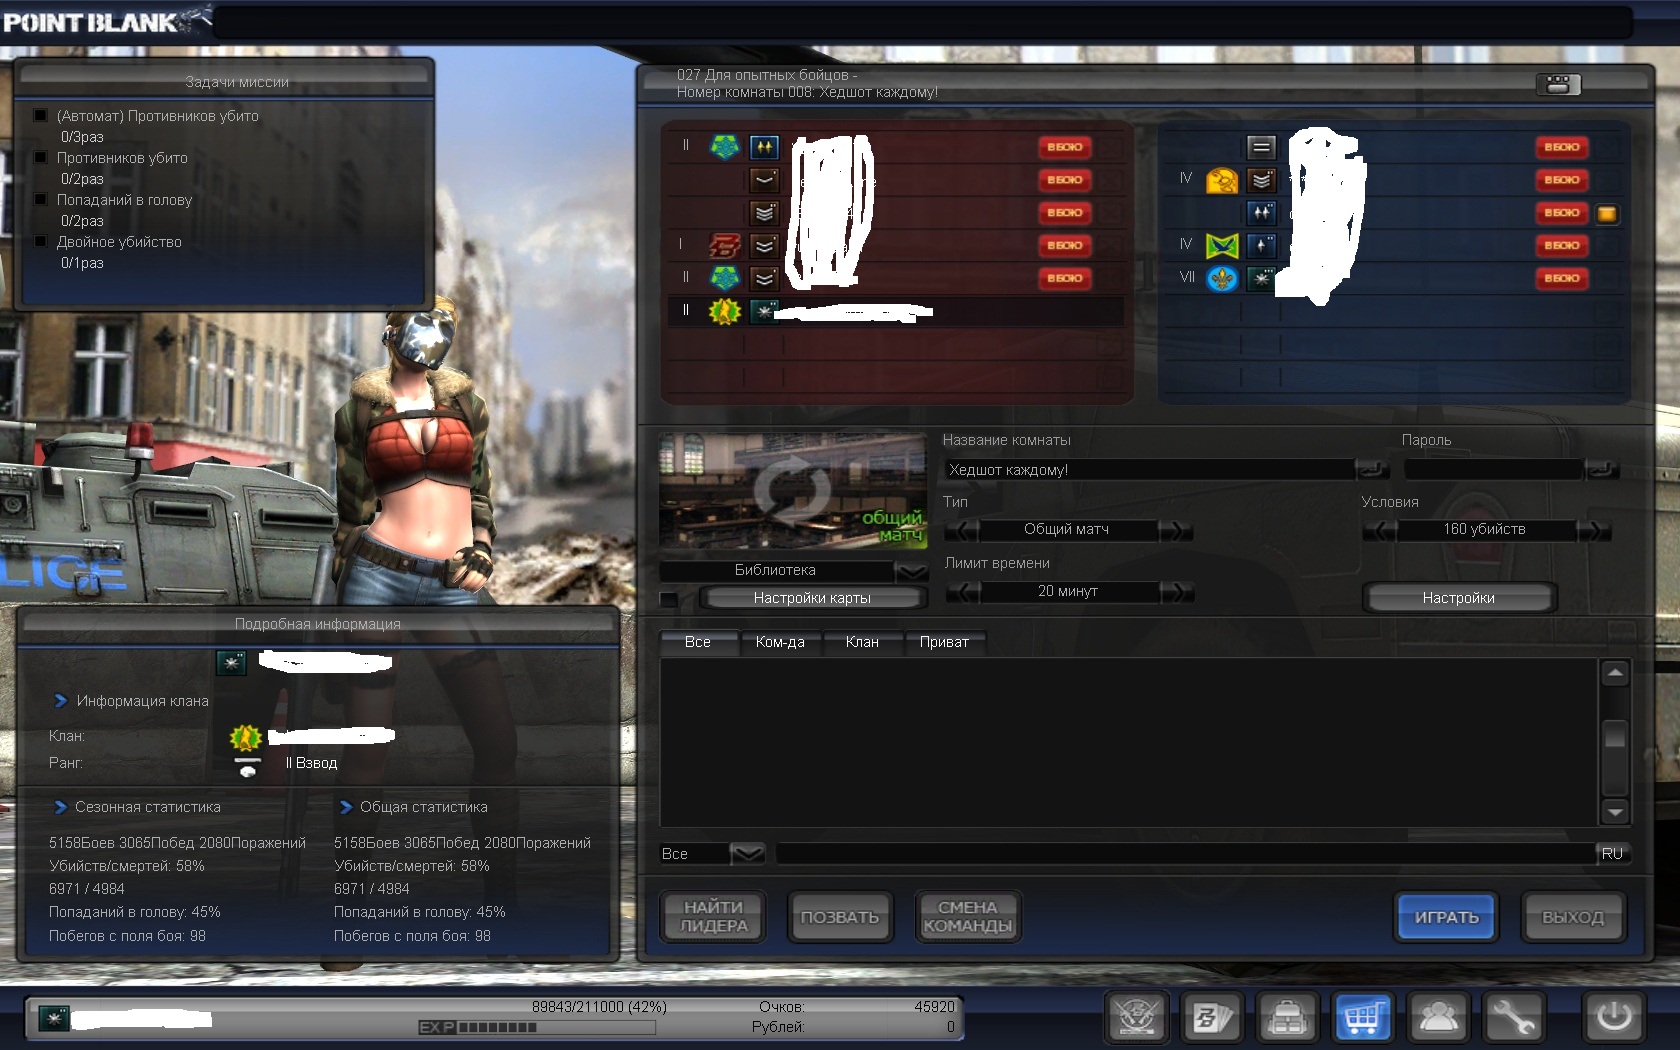Confirm the password with its enter button
The width and height of the screenshot is (1680, 1050).
coord(1601,469)
